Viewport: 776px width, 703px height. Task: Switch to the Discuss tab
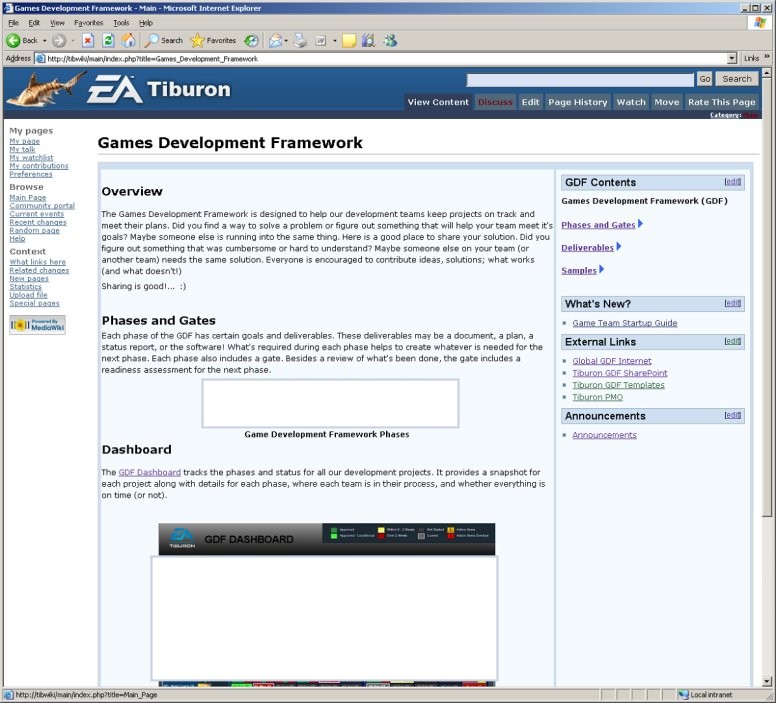pyautogui.click(x=495, y=102)
